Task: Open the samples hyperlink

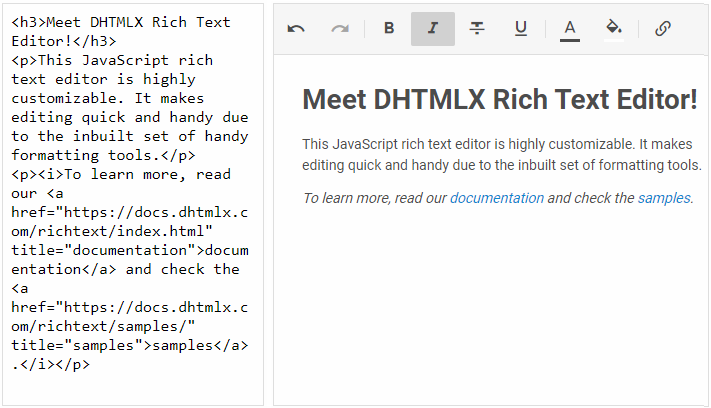Action: 664,198
